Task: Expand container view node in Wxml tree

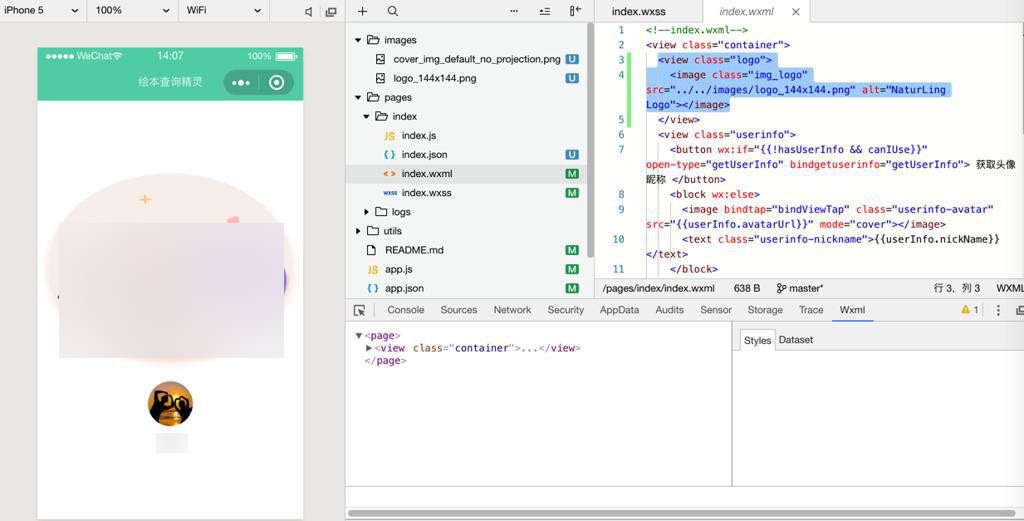Action: click(x=369, y=348)
